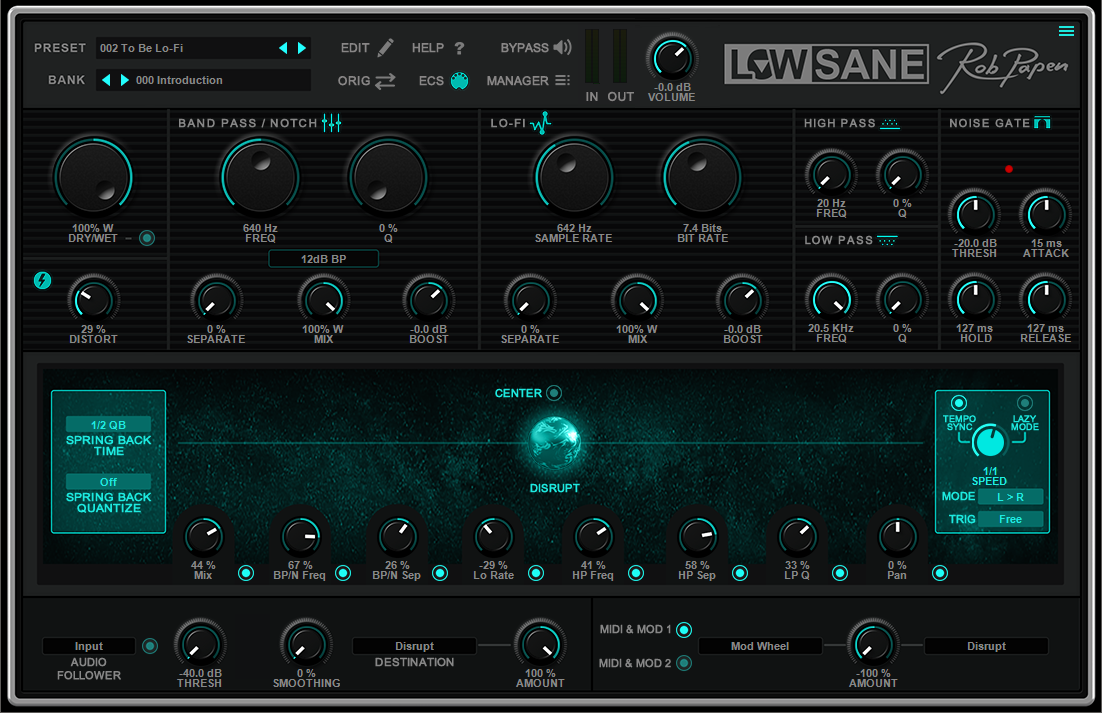
Task: Open the hamburger menu in top-right corner
Action: [1066, 31]
